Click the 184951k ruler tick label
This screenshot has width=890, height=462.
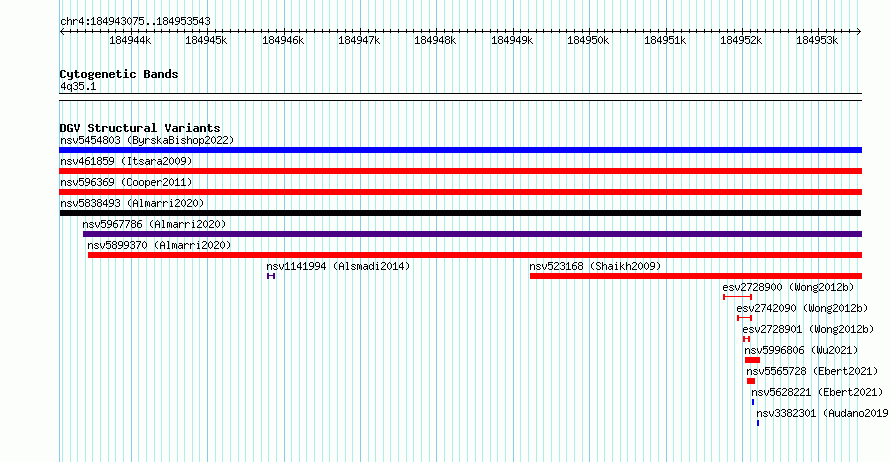665,40
